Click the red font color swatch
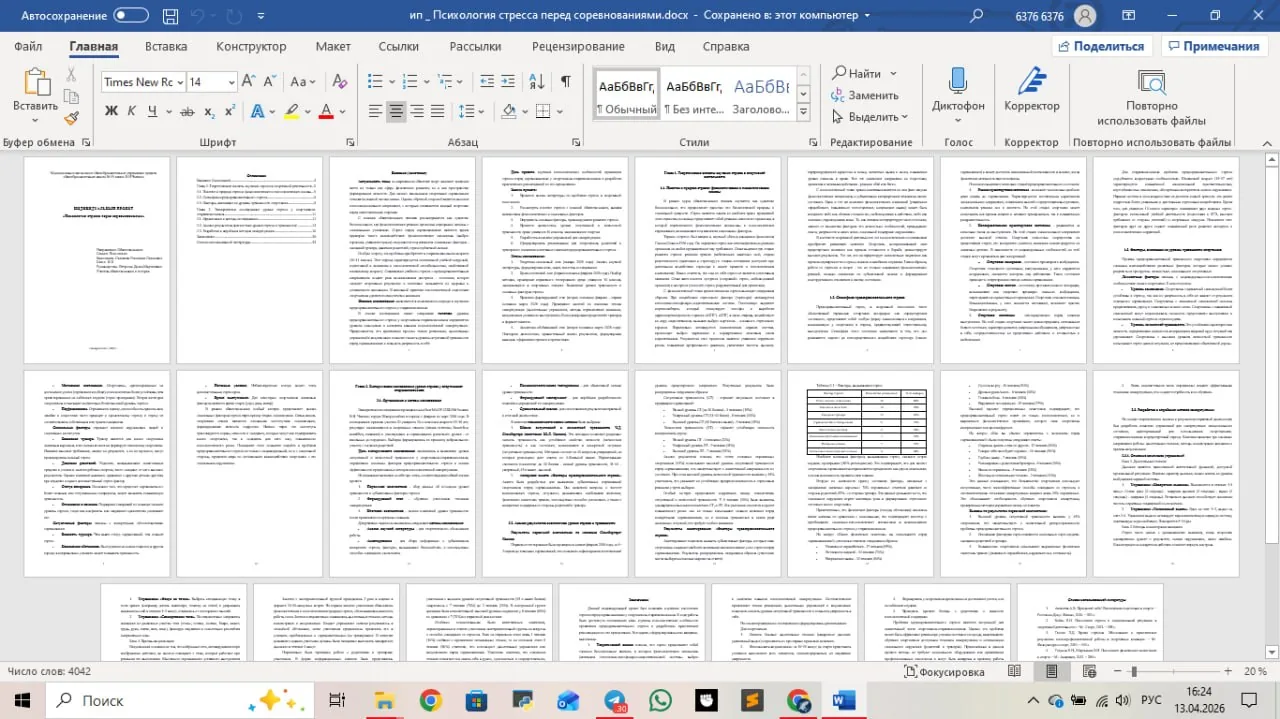The image size is (1280, 719). [x=325, y=111]
